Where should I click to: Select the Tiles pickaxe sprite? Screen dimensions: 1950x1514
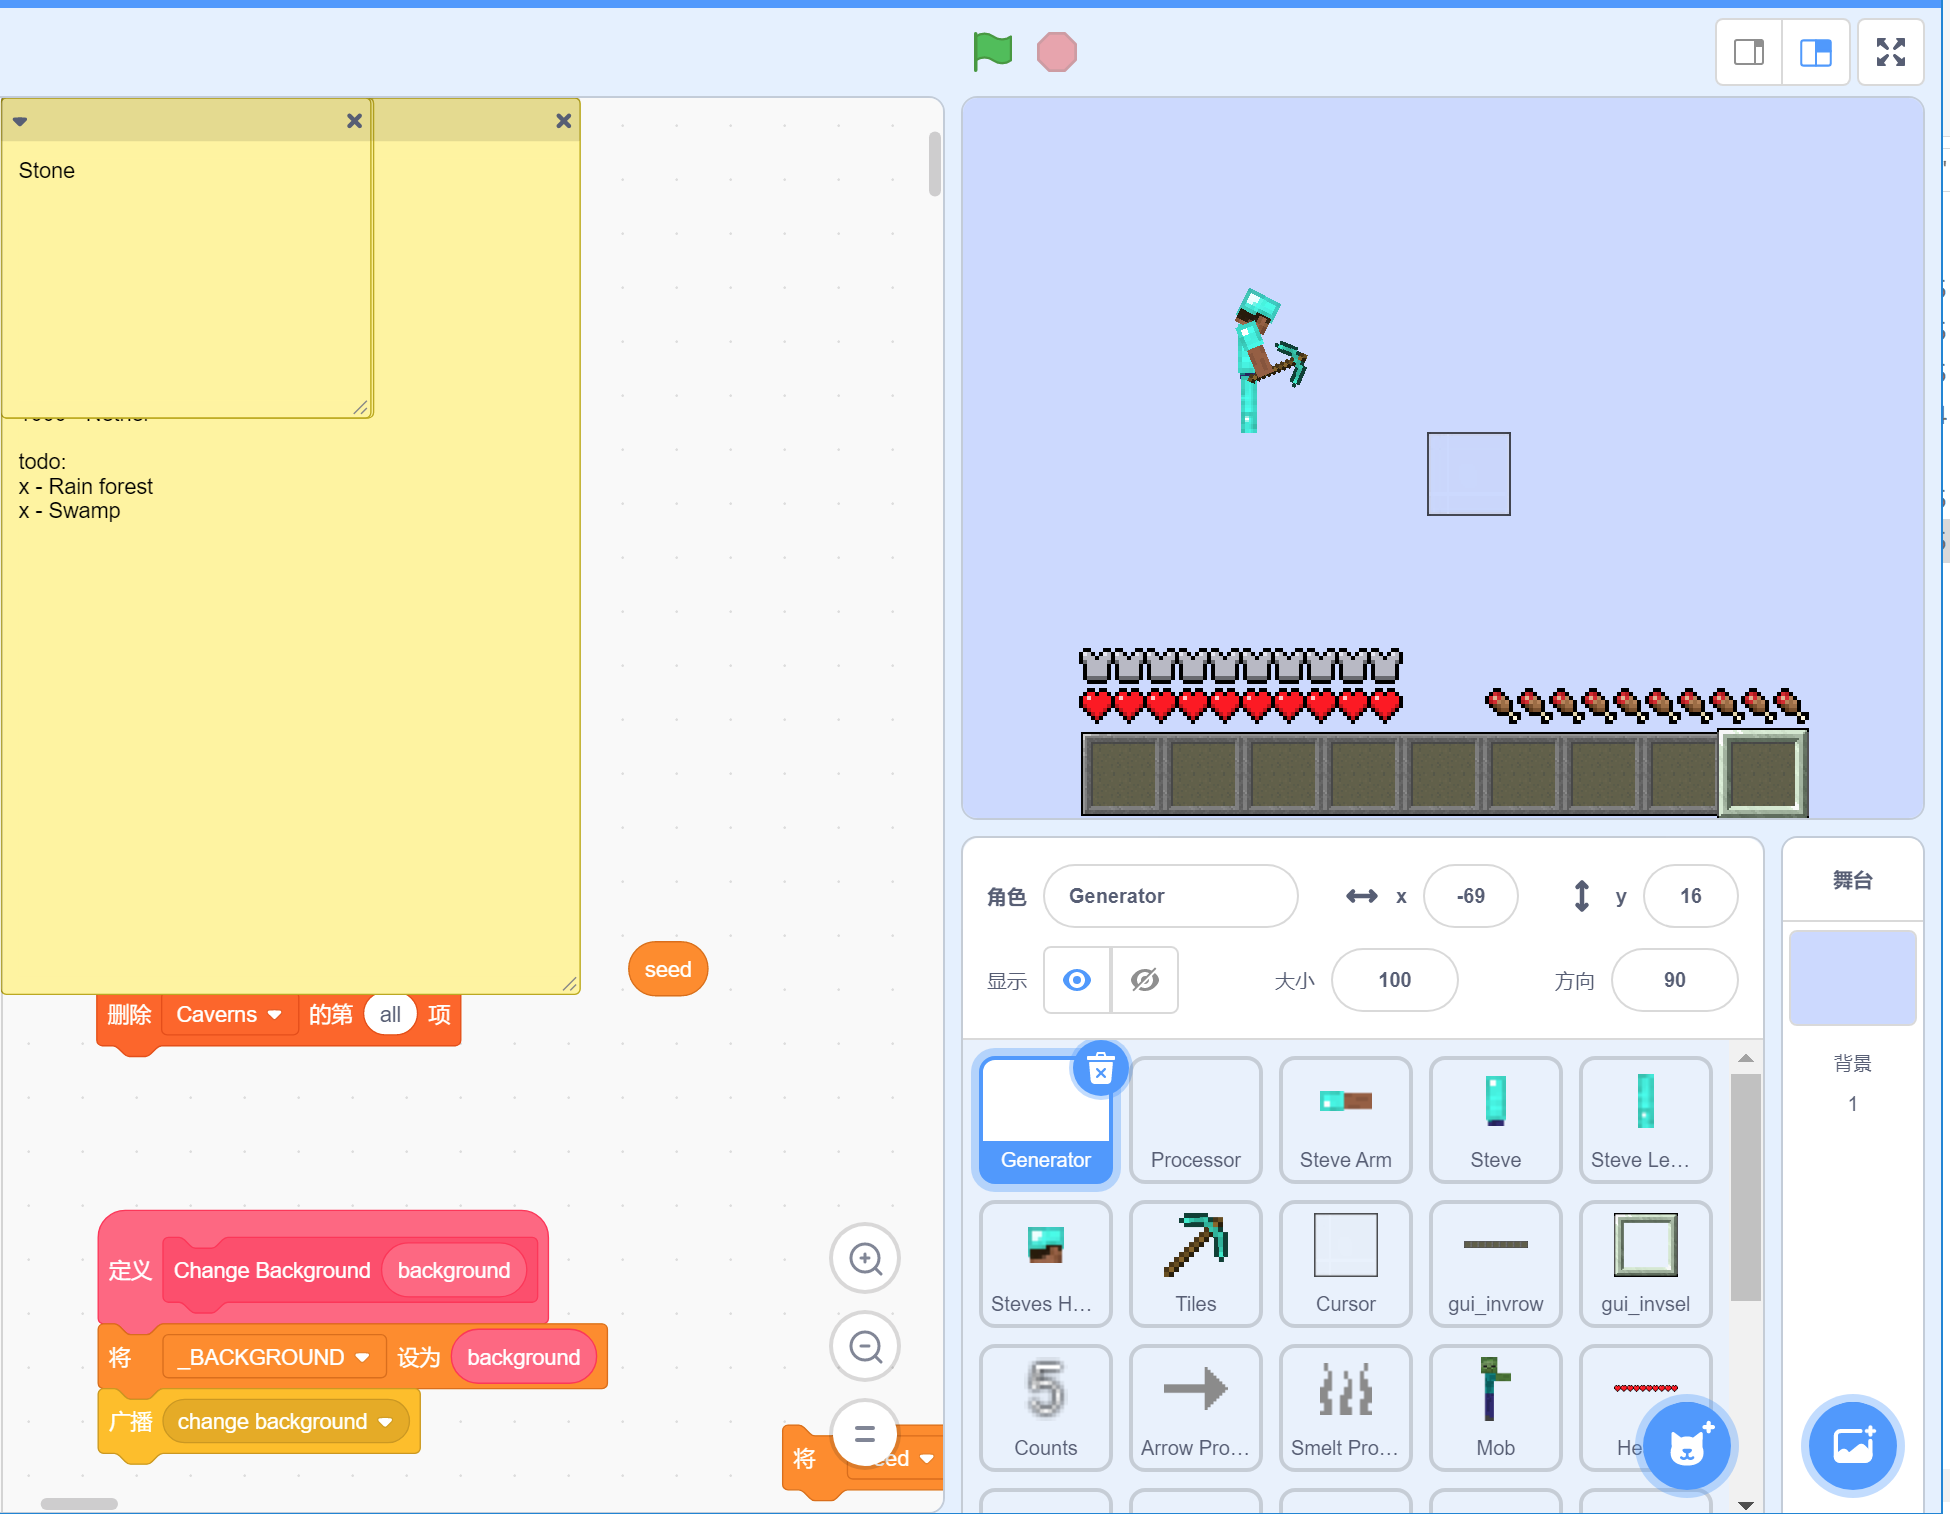[1195, 1265]
